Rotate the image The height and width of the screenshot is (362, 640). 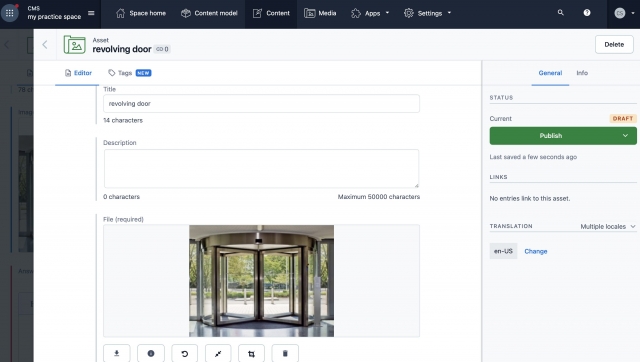184,353
